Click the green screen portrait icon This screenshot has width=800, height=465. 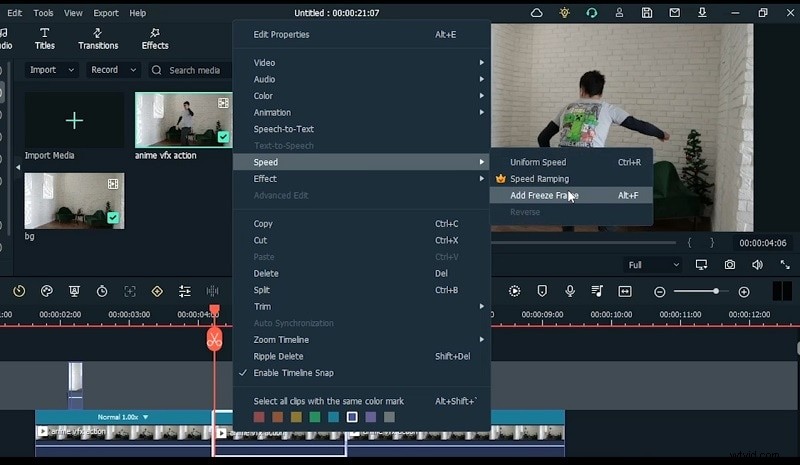74,291
